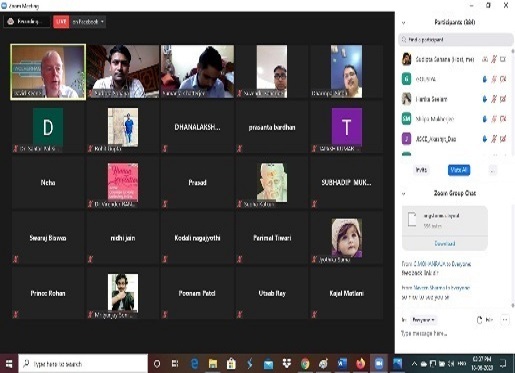Screen dimensions: 515x373
Task: Toggle video icon for Harika Seelam
Action: (x=503, y=99)
